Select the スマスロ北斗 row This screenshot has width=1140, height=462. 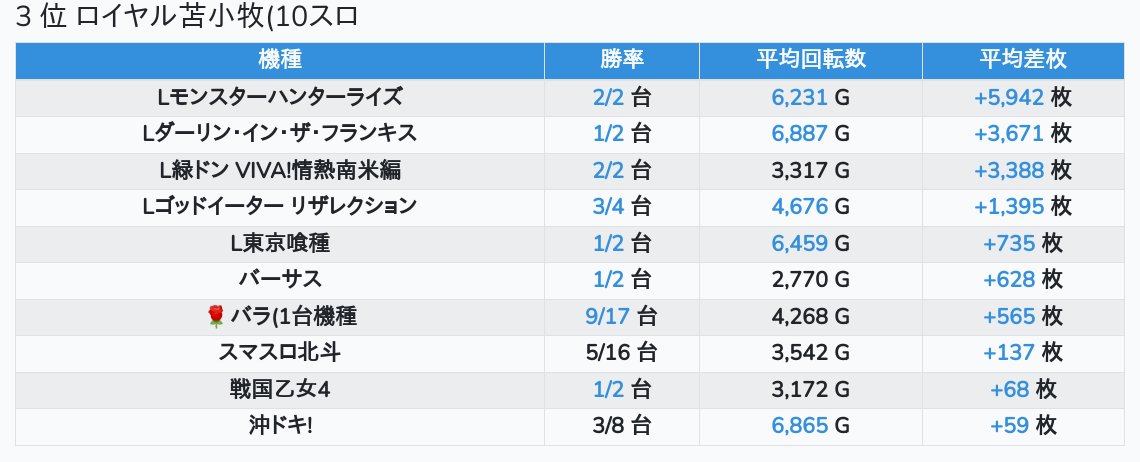pos(570,354)
